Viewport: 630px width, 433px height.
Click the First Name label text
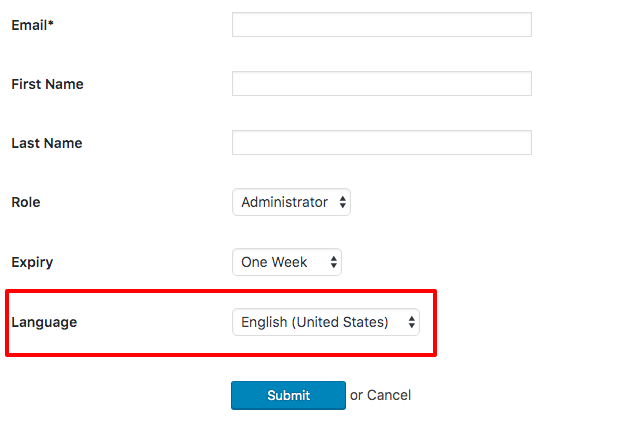tap(47, 84)
